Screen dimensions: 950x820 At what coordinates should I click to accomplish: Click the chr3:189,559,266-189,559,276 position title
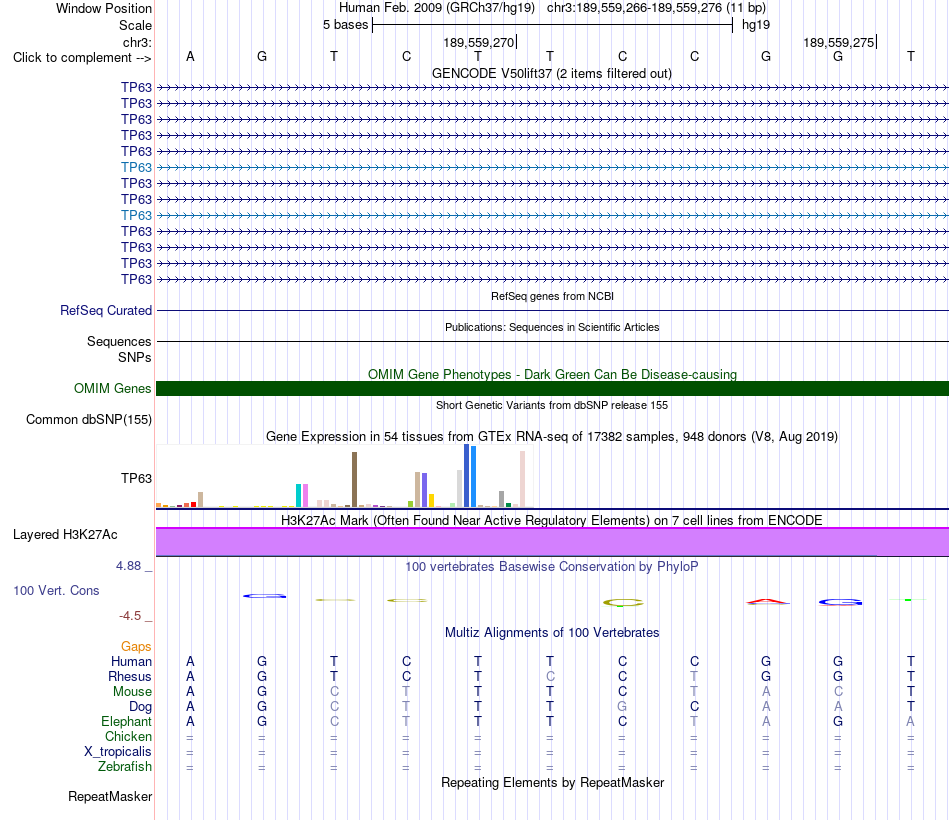(x=656, y=8)
